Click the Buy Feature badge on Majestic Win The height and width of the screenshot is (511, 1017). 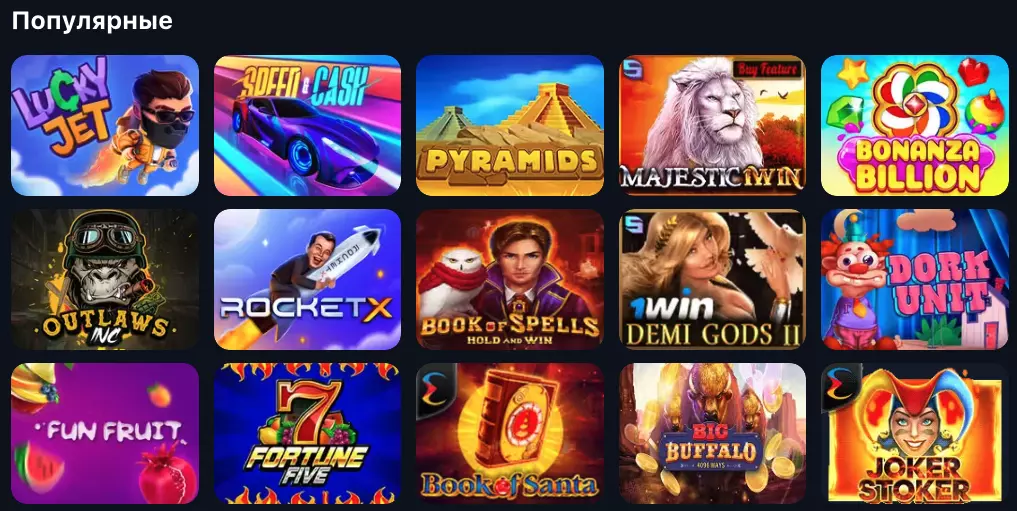(x=767, y=69)
